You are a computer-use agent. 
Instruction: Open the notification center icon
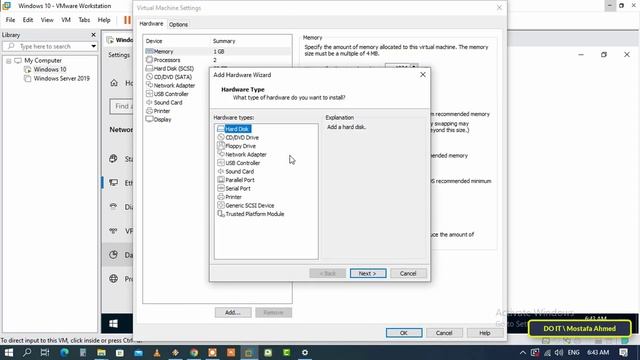[623, 353]
